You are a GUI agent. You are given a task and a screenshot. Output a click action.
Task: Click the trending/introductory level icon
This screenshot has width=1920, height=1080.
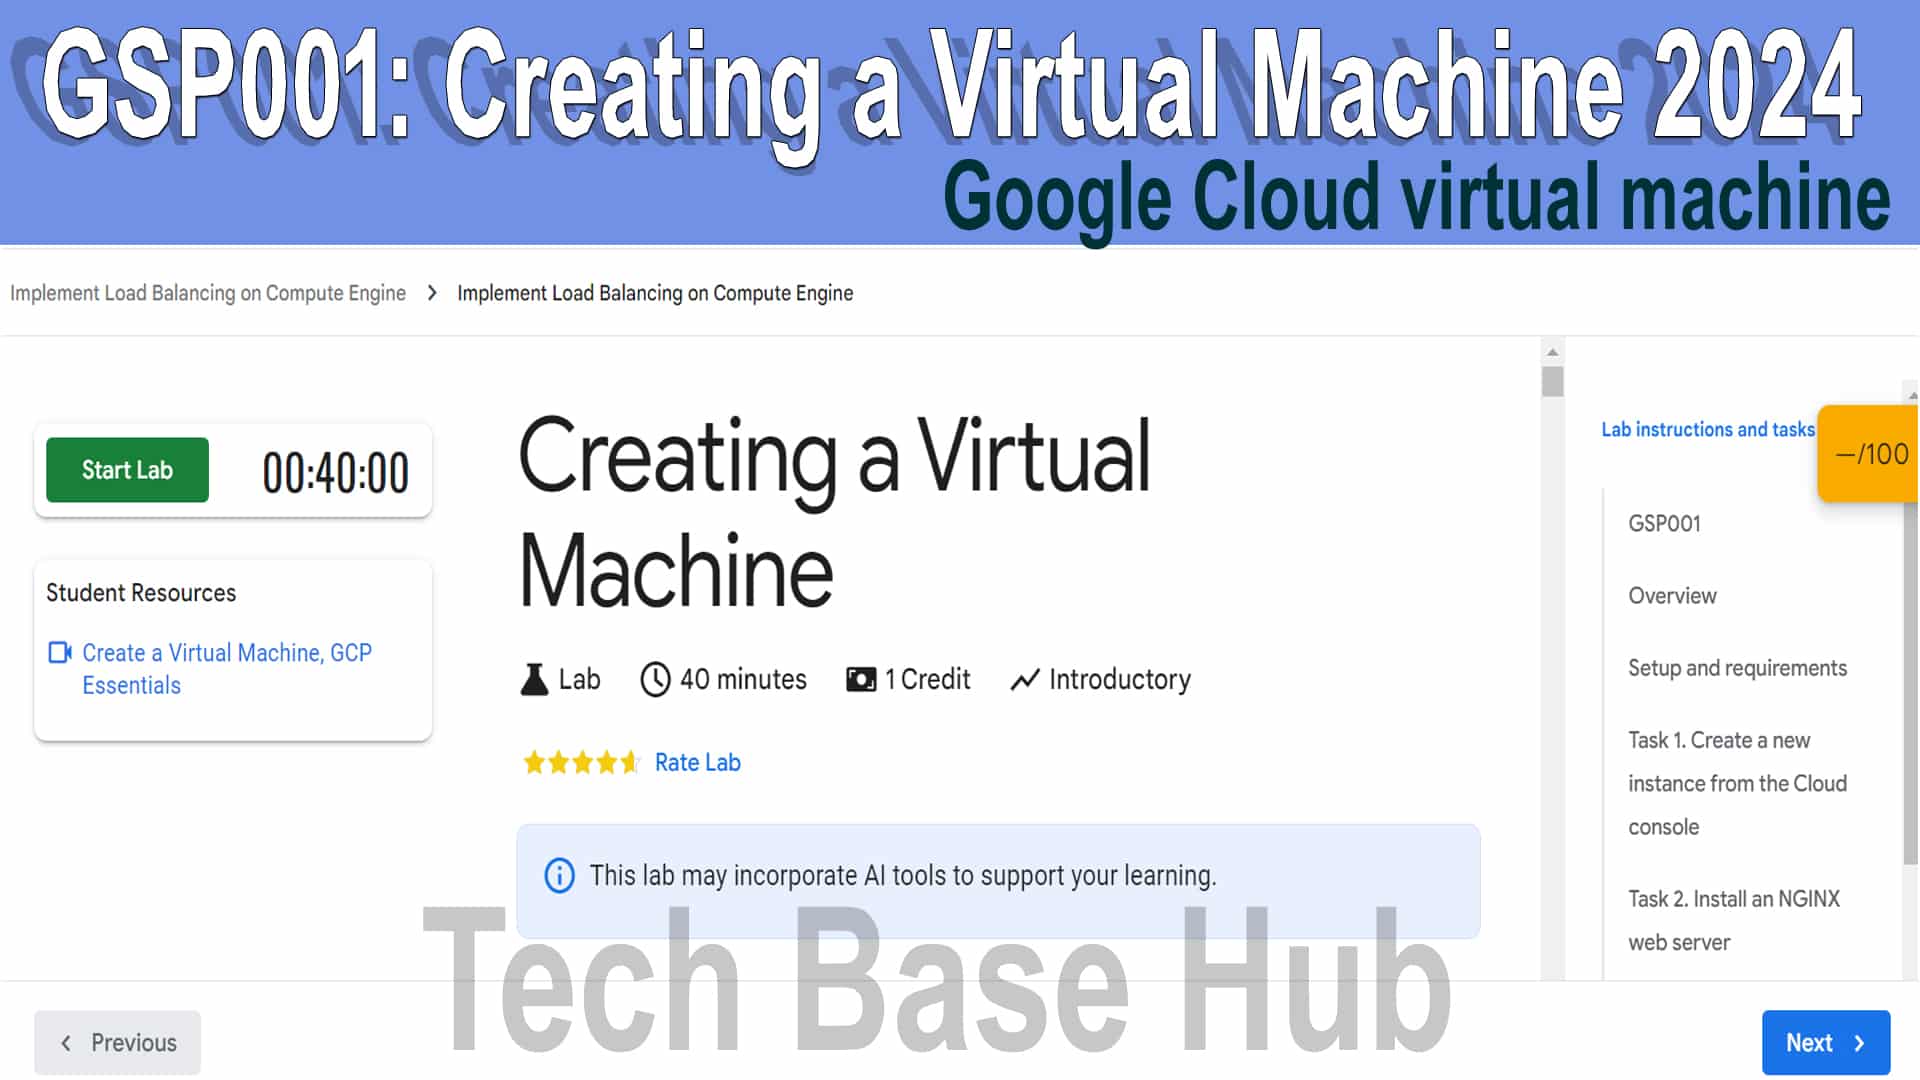point(1026,679)
